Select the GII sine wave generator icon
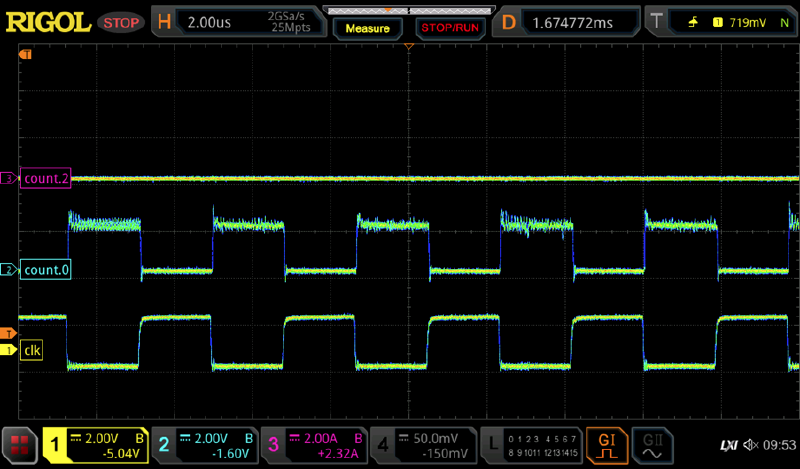This screenshot has width=800, height=469. (x=655, y=443)
